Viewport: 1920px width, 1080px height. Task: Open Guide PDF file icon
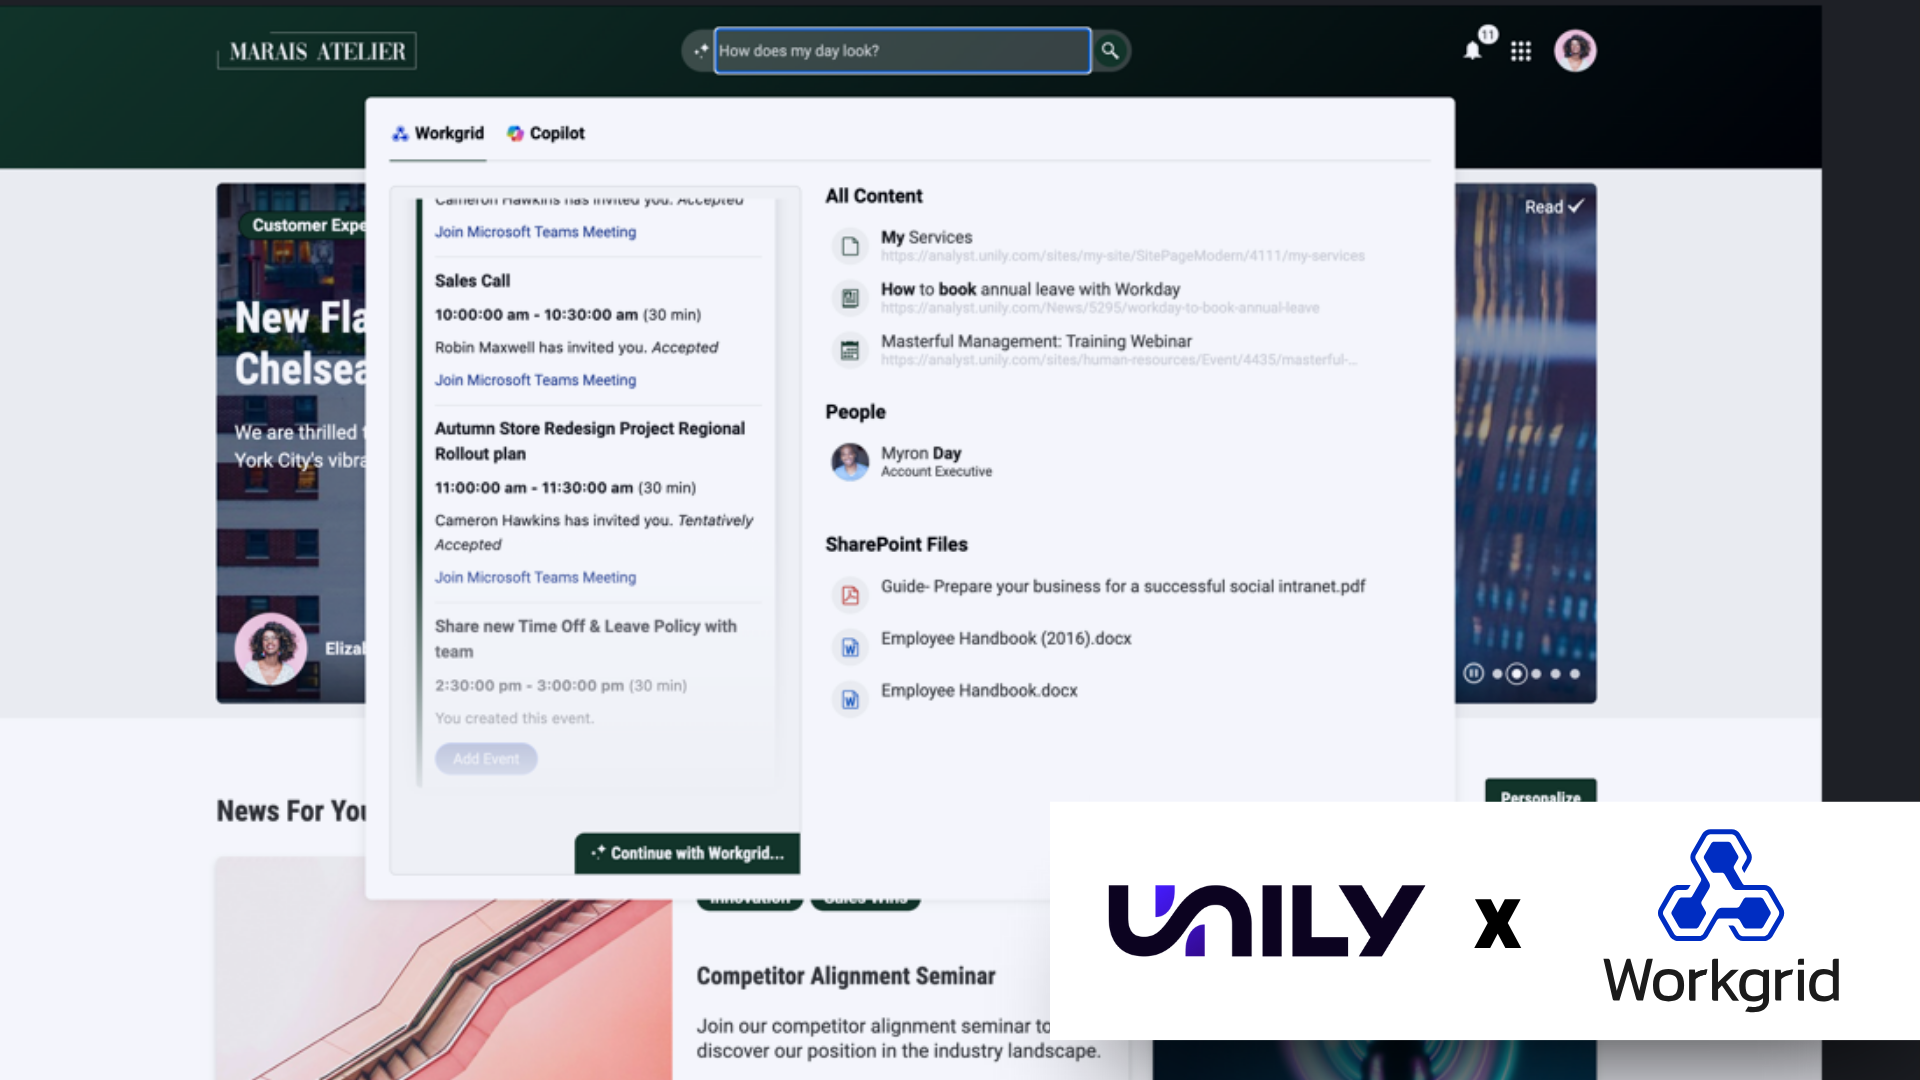click(x=850, y=596)
